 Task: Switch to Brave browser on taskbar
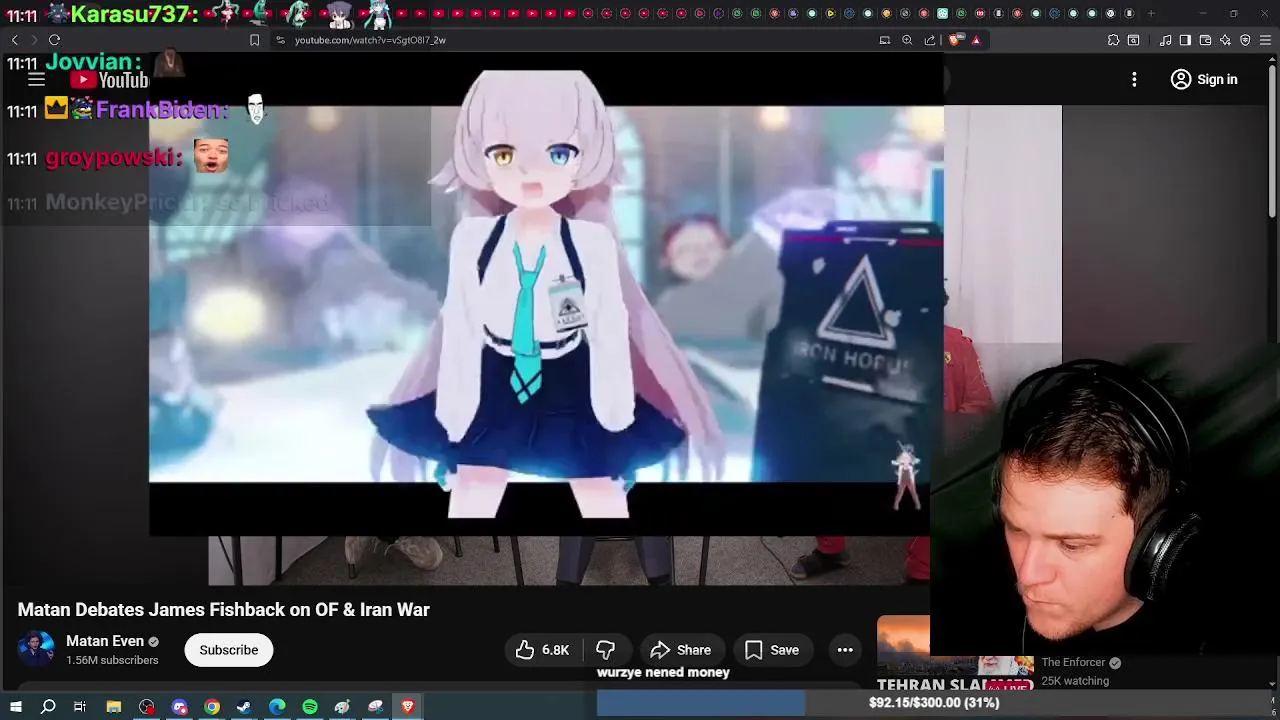point(408,707)
